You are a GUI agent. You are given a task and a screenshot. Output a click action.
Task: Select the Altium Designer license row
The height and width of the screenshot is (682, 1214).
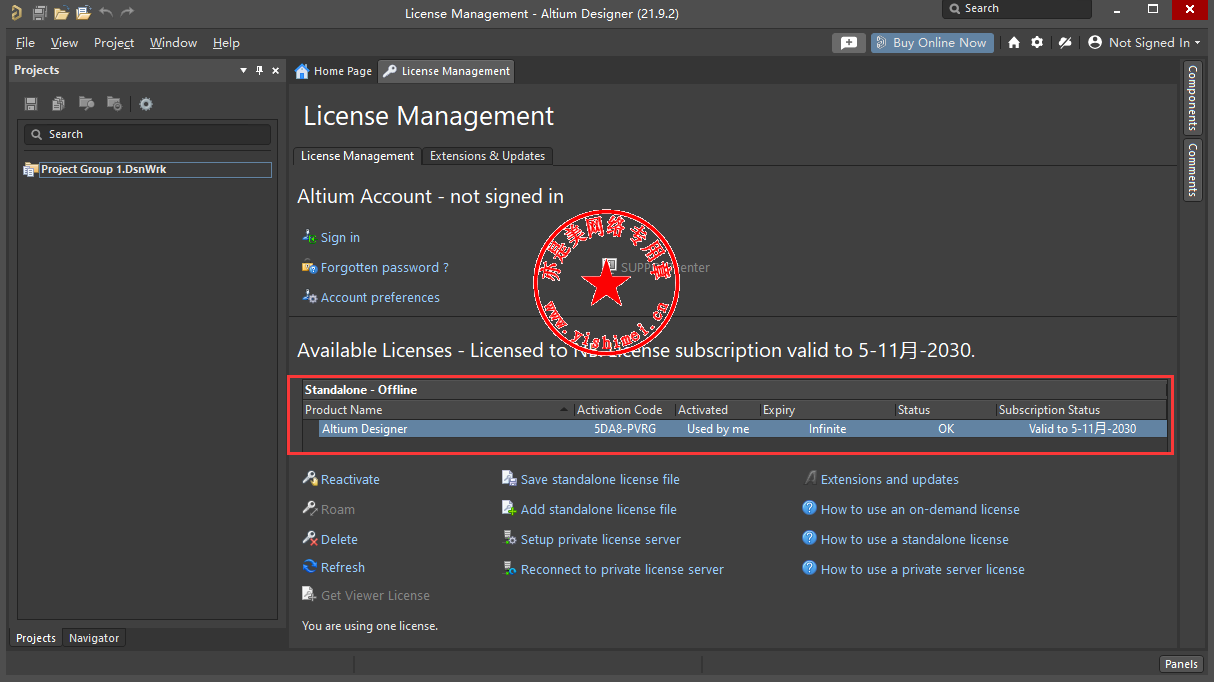(743, 429)
